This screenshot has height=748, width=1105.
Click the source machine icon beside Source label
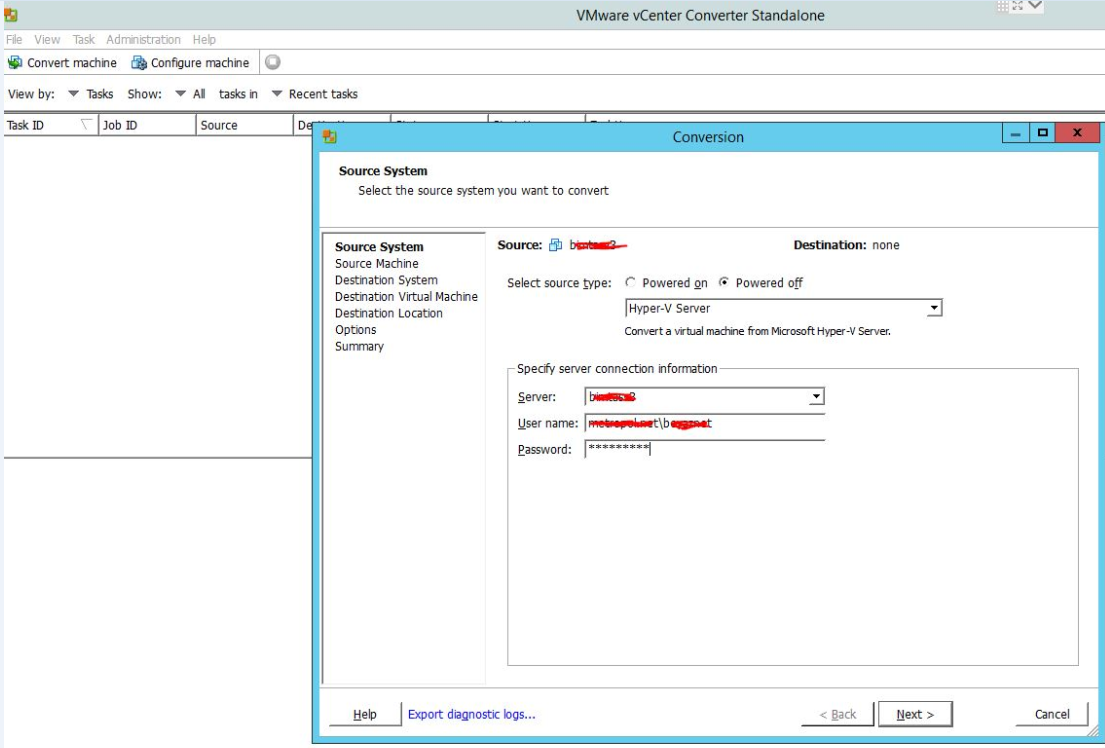(x=555, y=245)
